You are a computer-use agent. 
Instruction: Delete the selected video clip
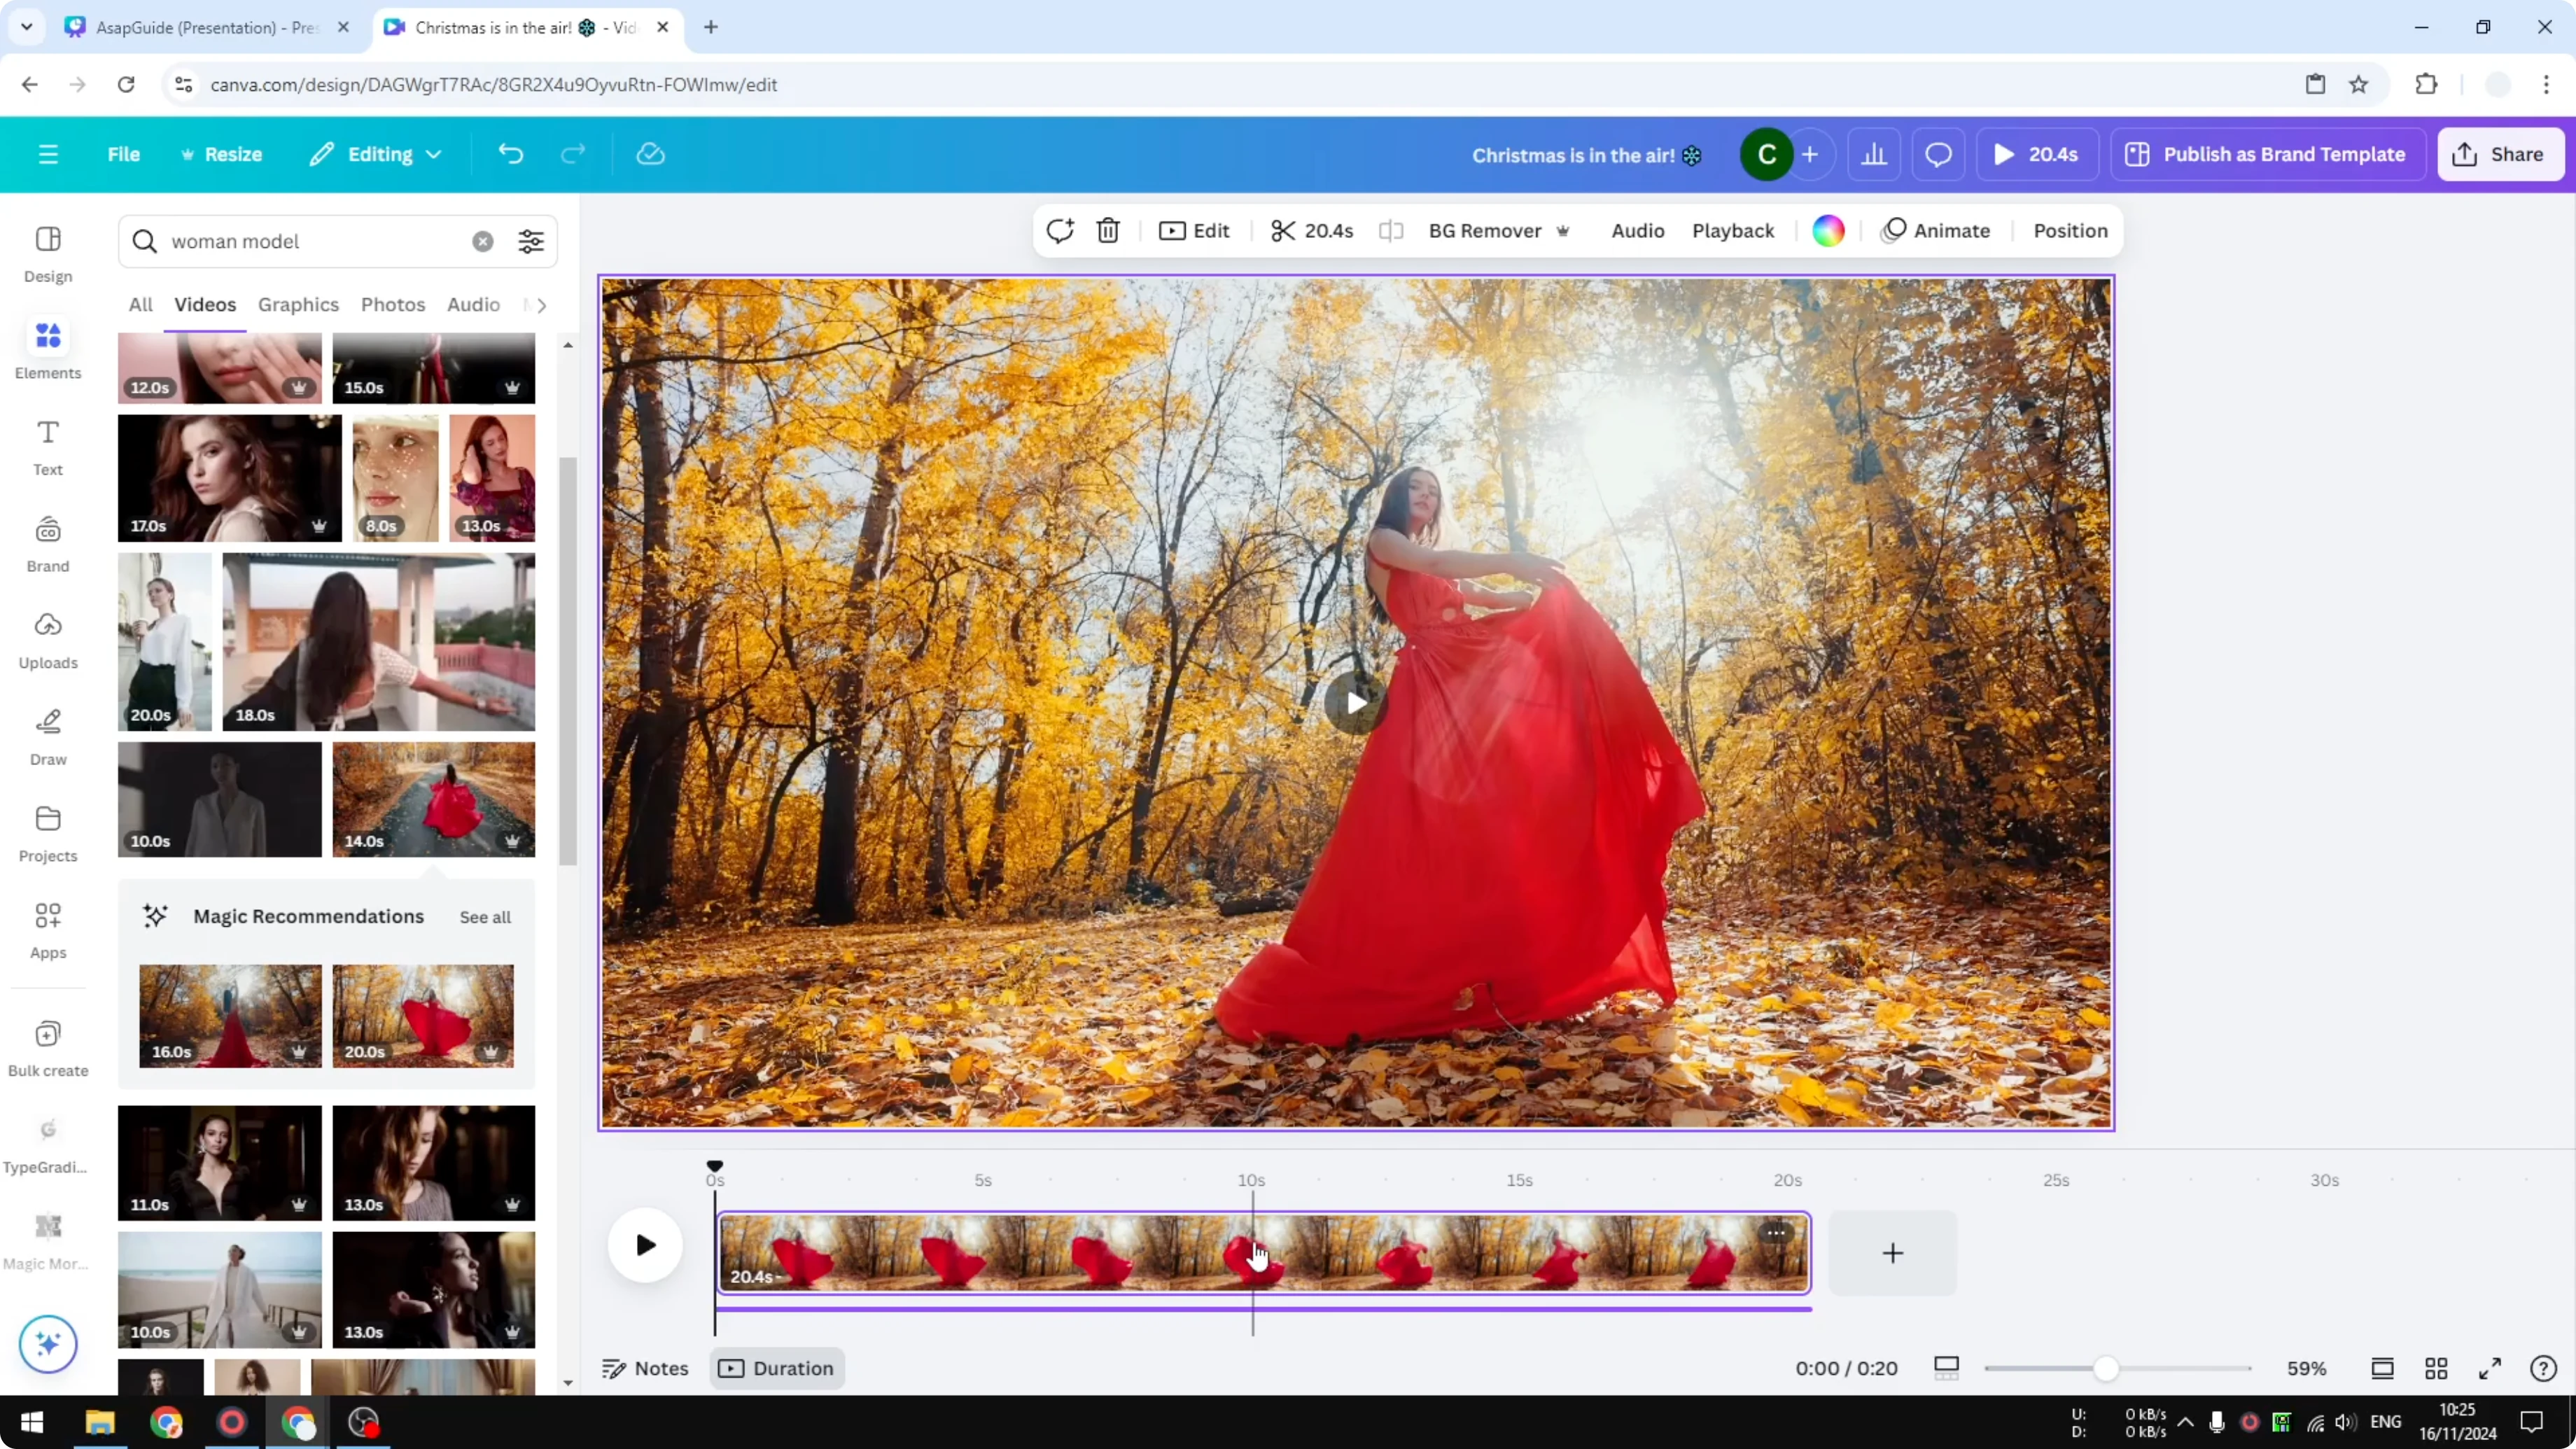(x=1108, y=230)
